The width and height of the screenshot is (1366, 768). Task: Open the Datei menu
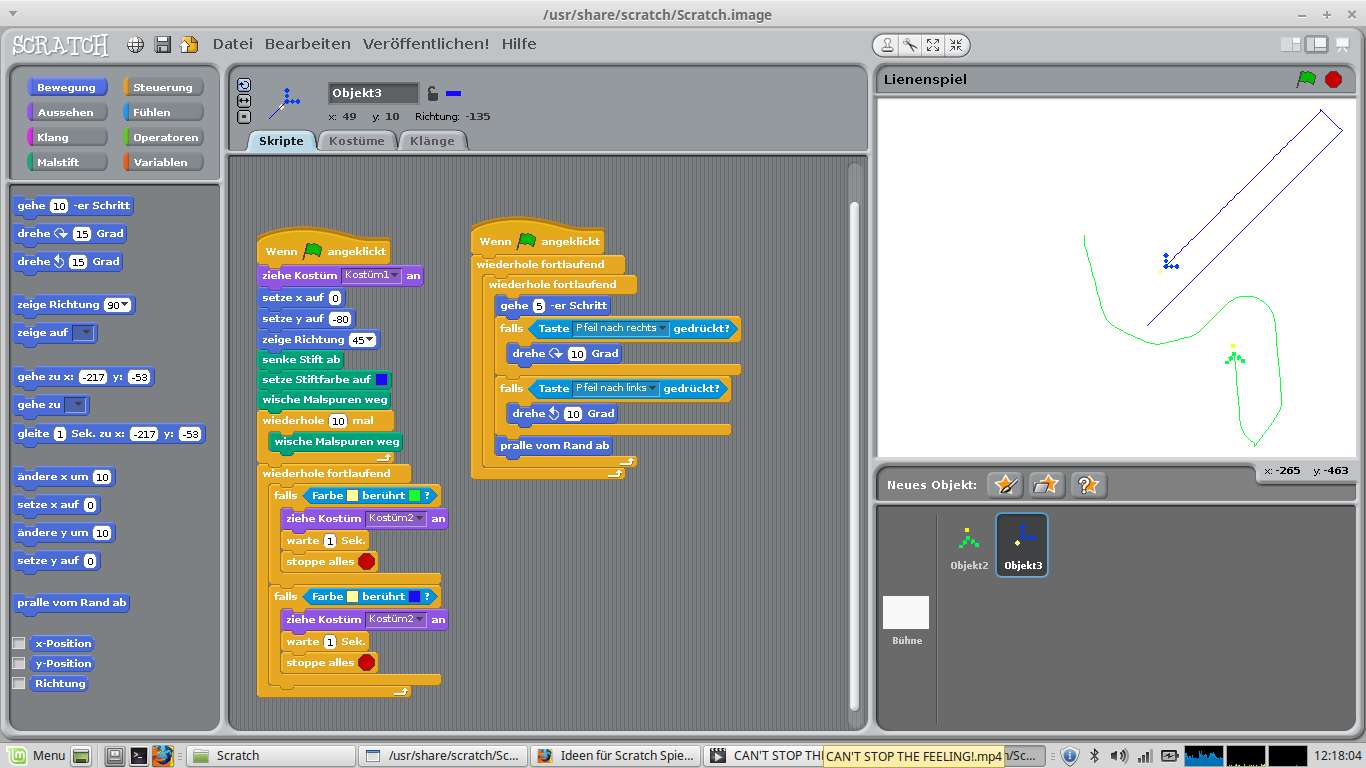tap(233, 44)
